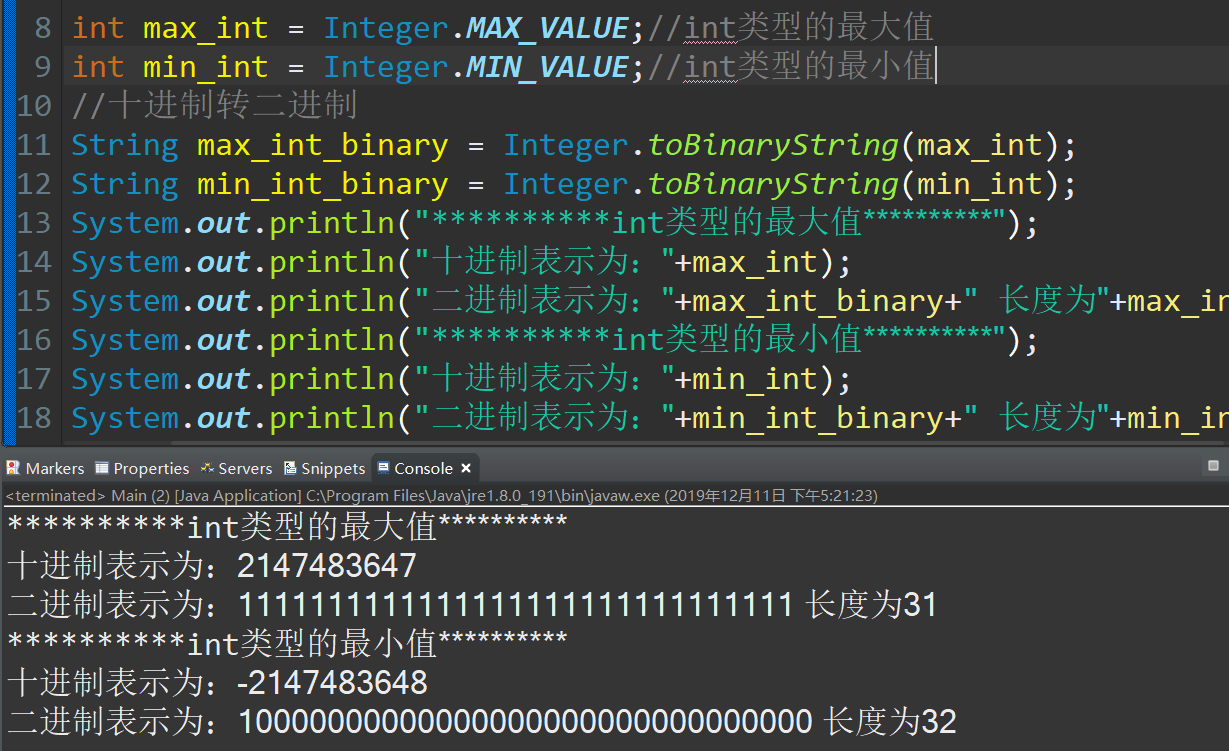Click Integer.MAX_VALUE in the code
The image size is (1229, 751).
[x=477, y=28]
